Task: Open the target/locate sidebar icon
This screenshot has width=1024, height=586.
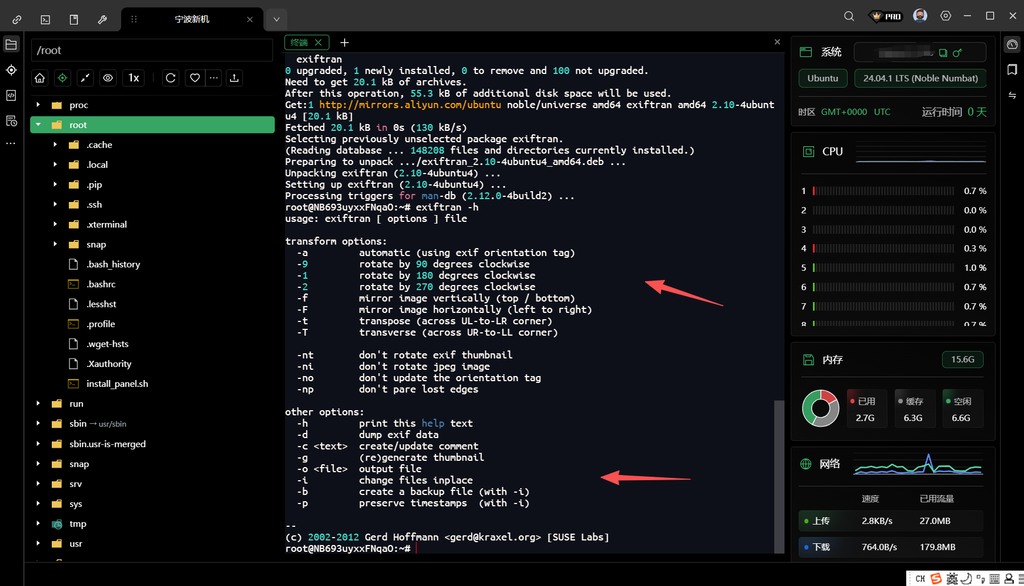Action: tap(11, 70)
